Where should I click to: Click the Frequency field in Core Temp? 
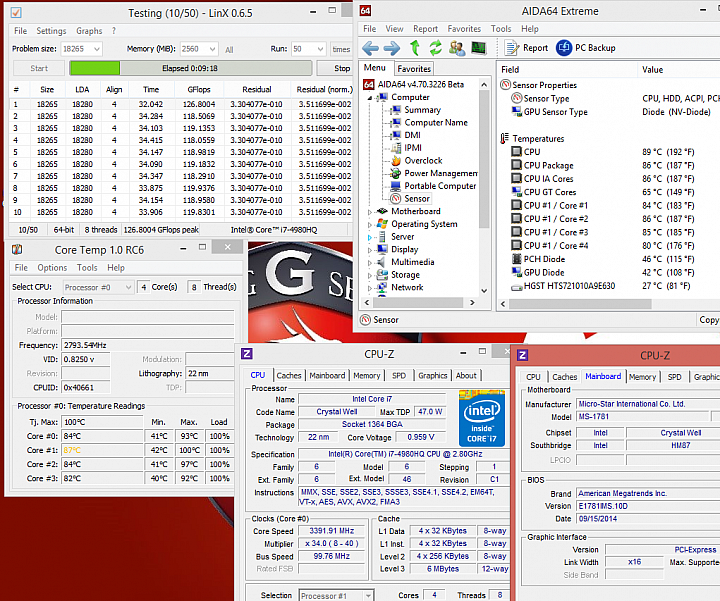(x=148, y=345)
